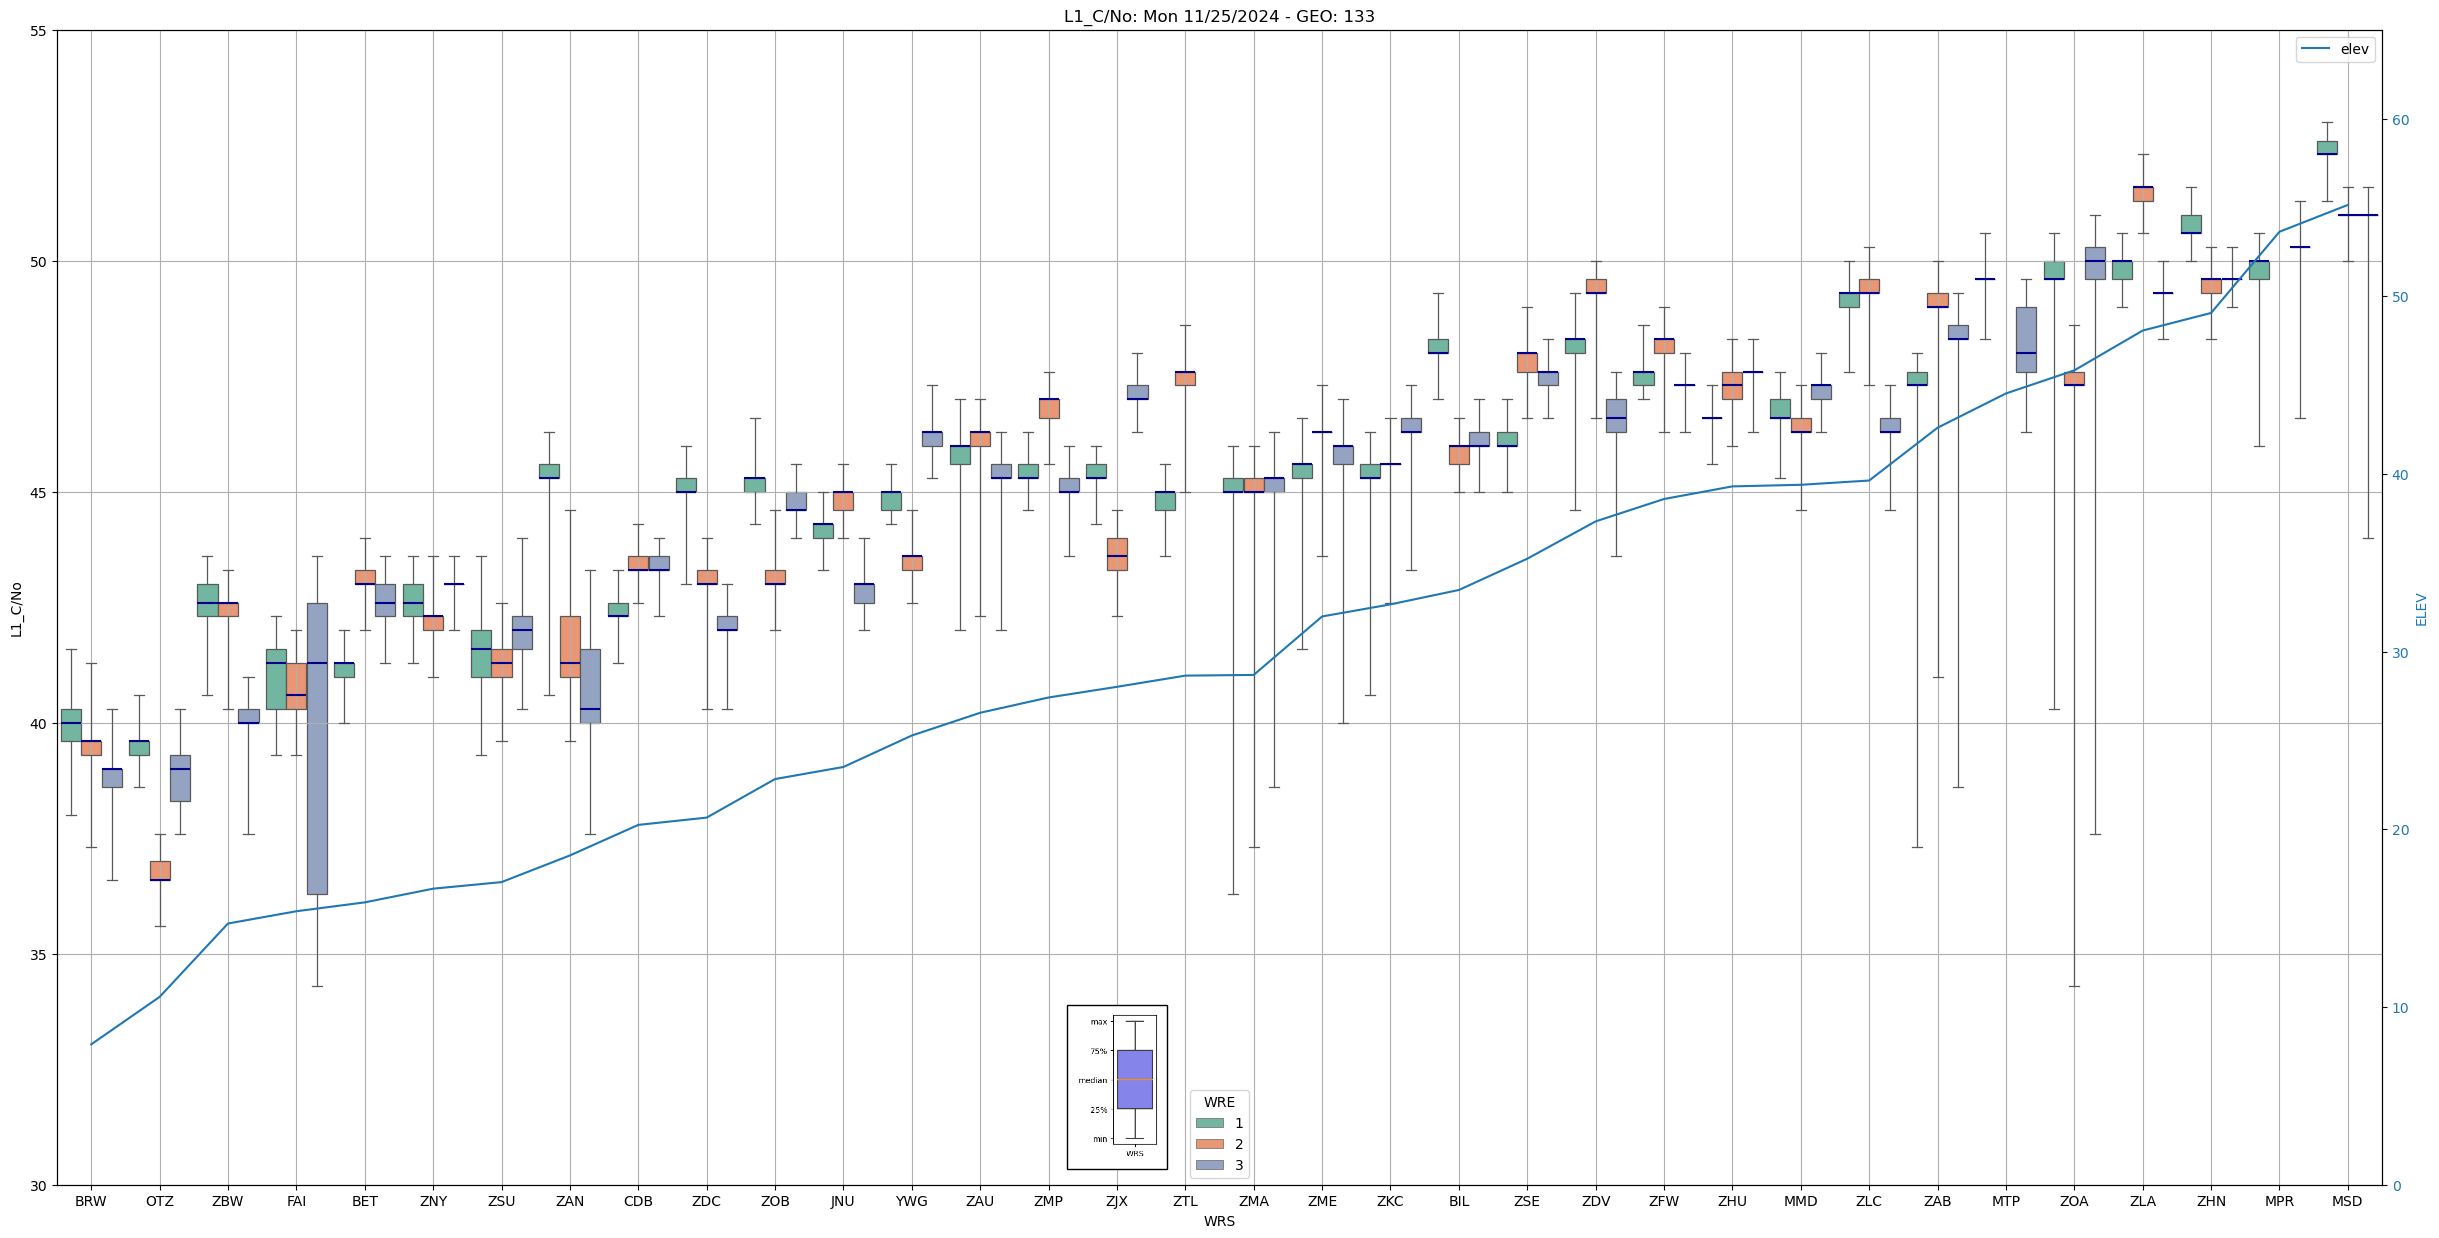
Task: Click the boxplot key inset diagram
Action: pyautogui.click(x=1117, y=1087)
